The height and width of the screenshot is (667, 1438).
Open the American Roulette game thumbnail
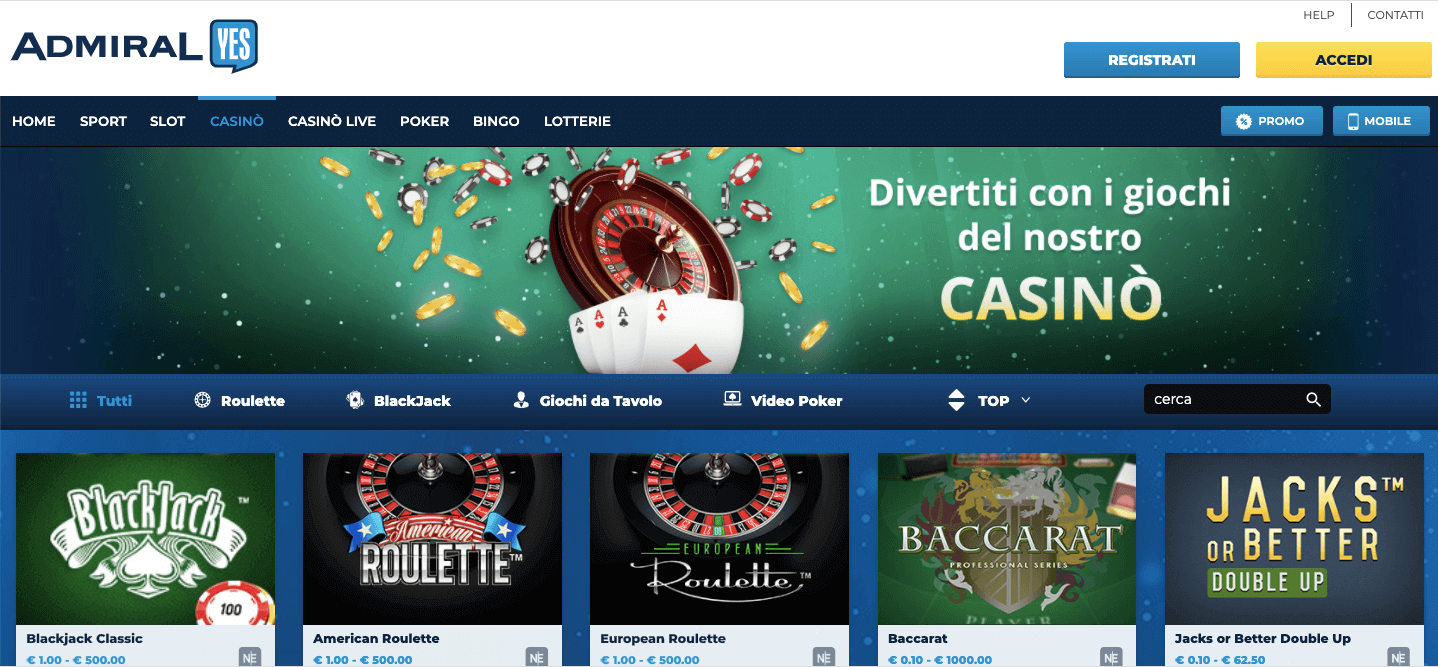(432, 539)
